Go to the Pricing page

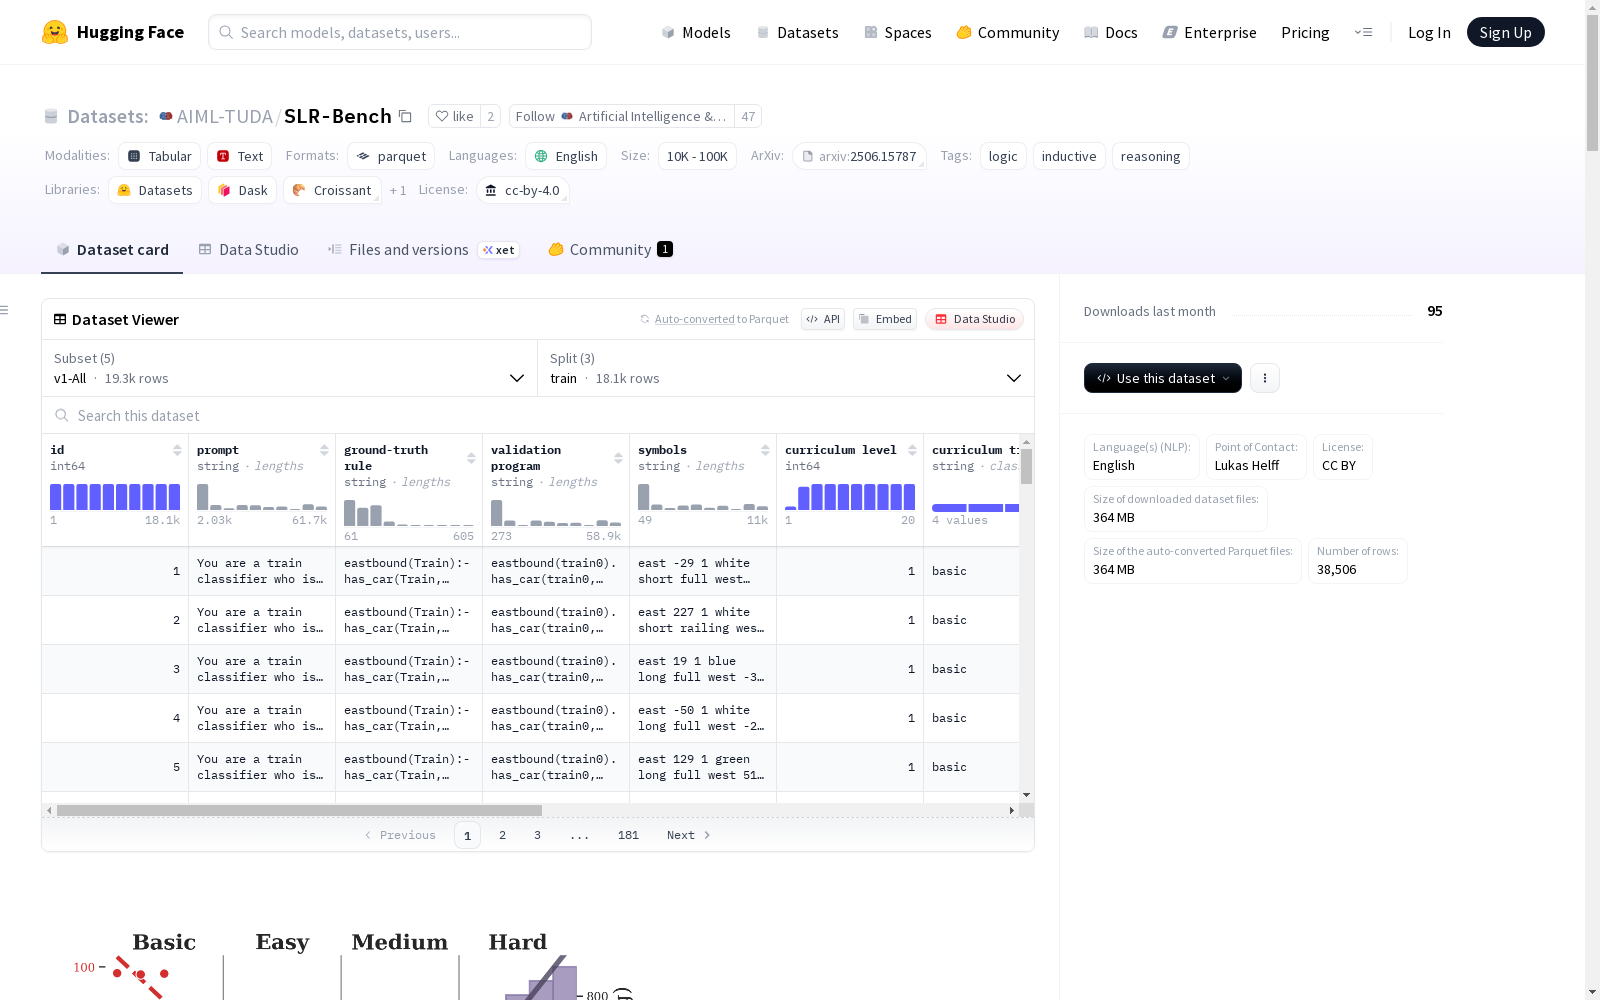tap(1305, 32)
